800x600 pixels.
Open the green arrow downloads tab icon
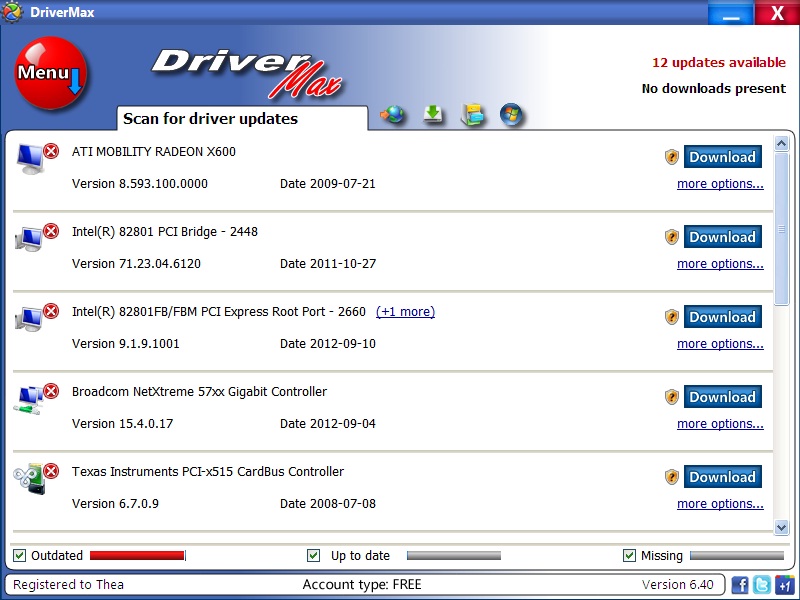tap(433, 114)
